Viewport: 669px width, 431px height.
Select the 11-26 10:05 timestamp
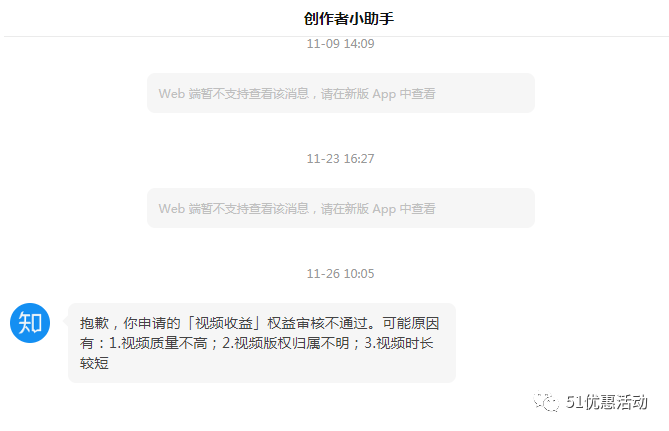pos(340,274)
